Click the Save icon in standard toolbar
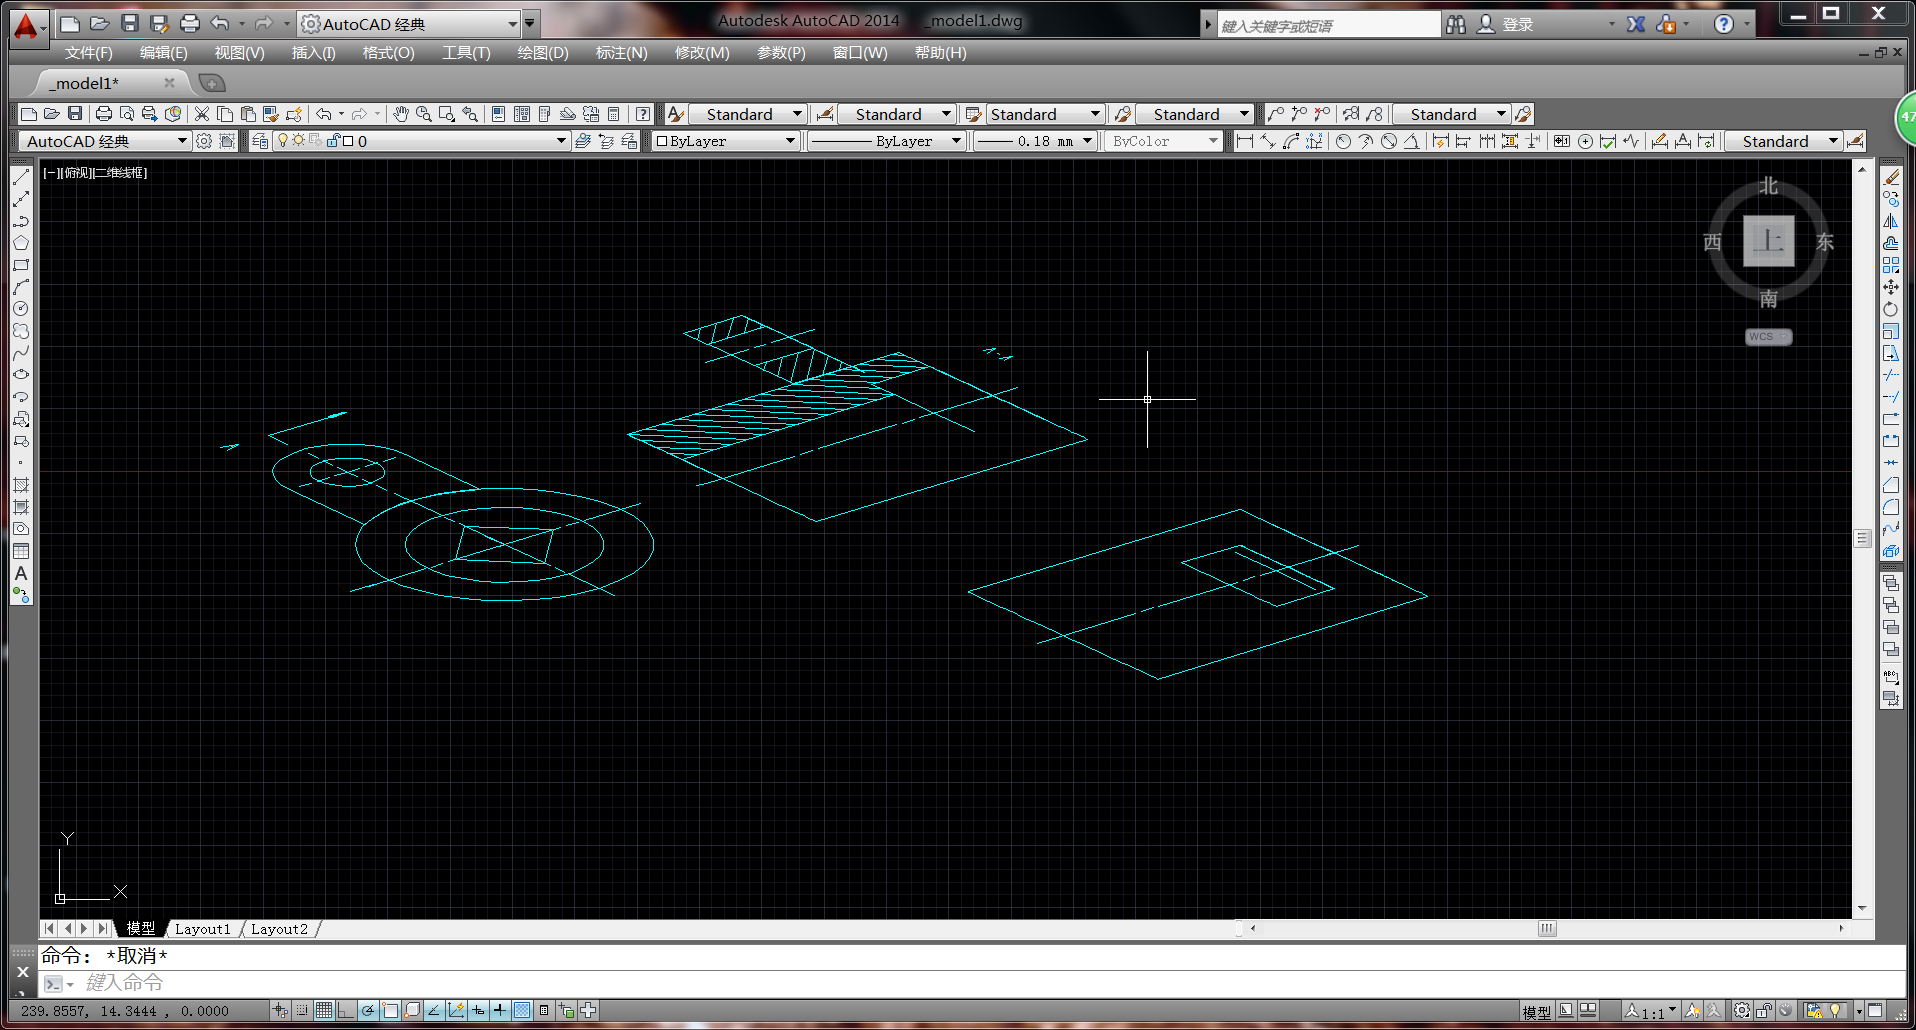 click(x=75, y=114)
